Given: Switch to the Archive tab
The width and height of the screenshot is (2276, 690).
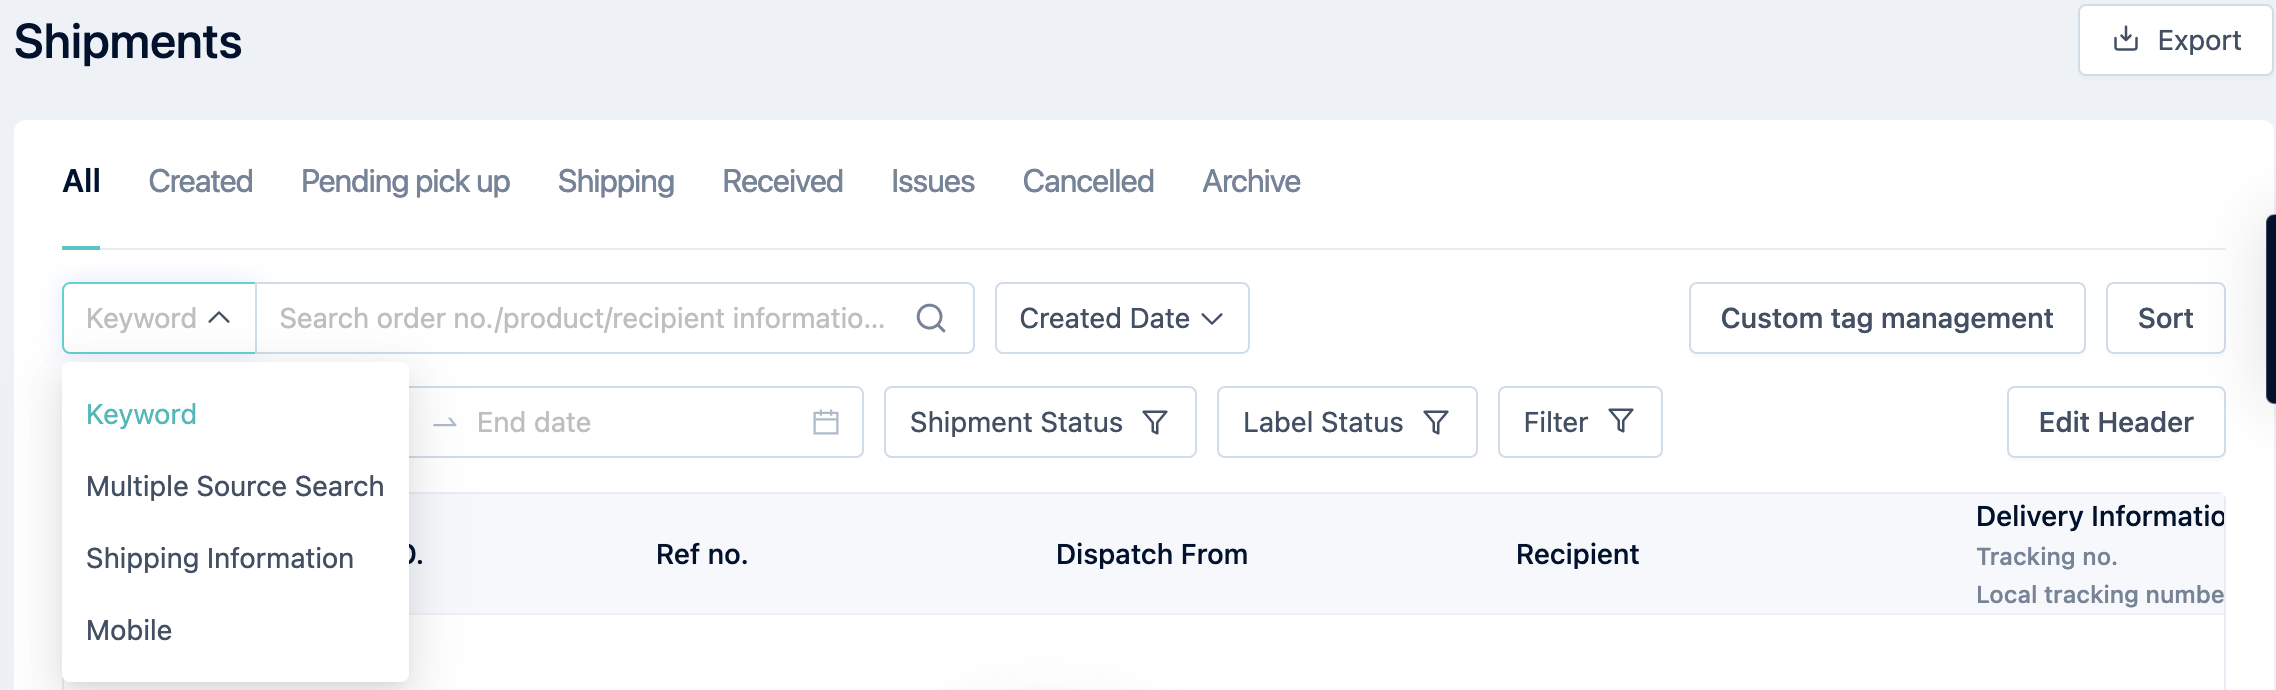Looking at the screenshot, I should 1251,181.
